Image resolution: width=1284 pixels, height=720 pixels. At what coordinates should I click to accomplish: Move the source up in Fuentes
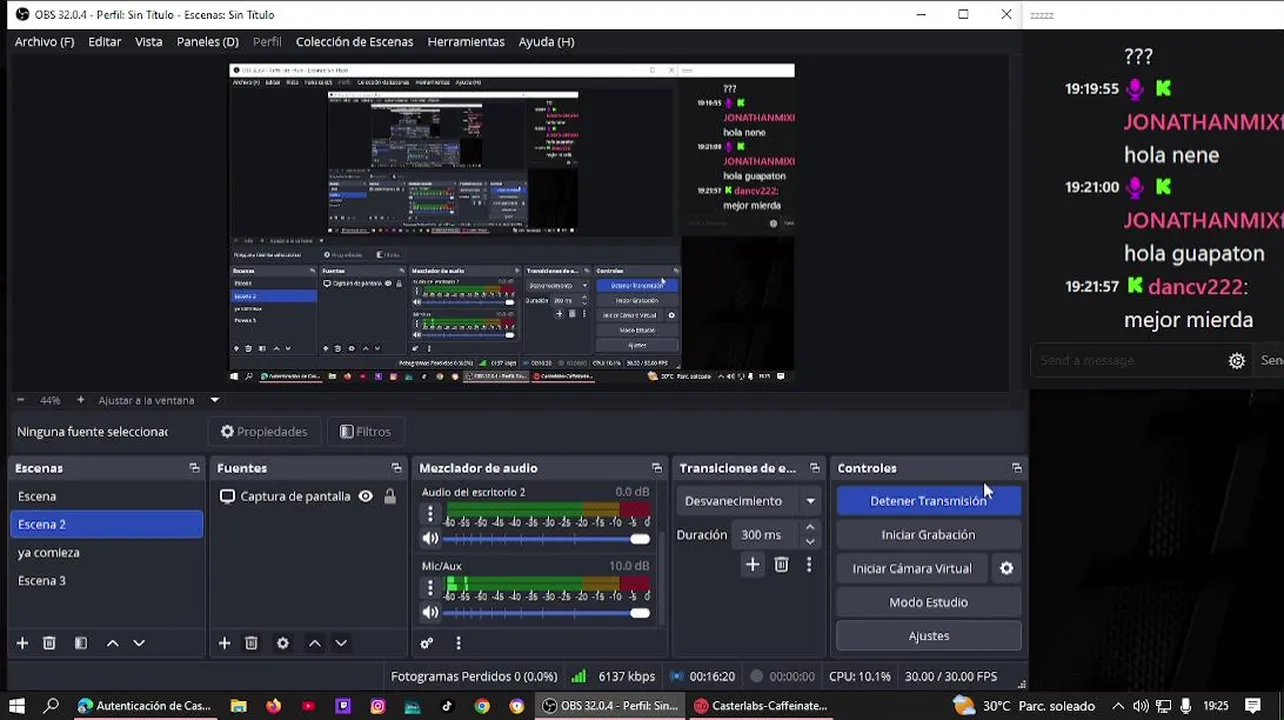[315, 643]
